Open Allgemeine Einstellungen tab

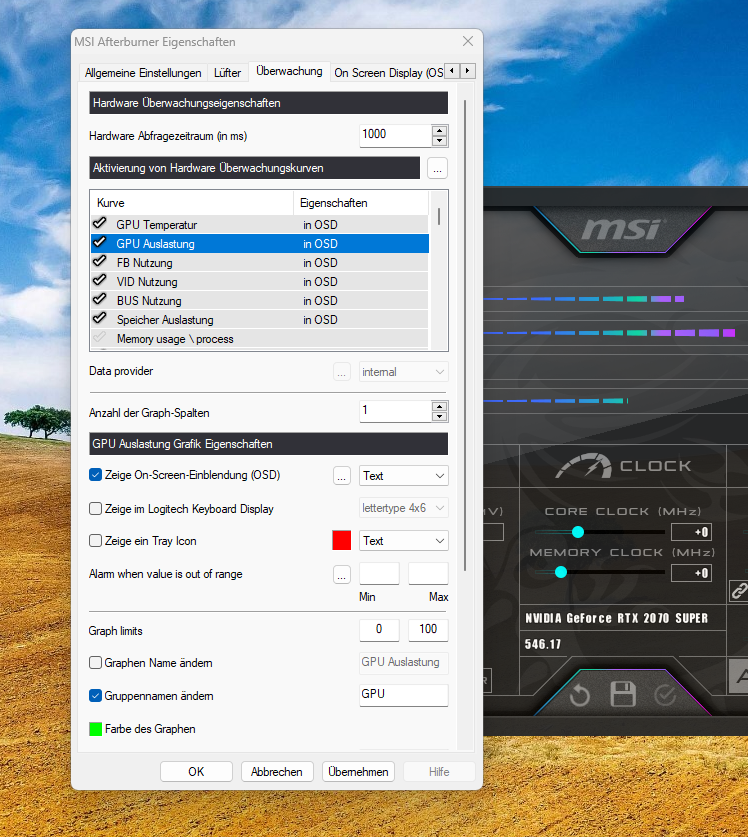pos(143,73)
